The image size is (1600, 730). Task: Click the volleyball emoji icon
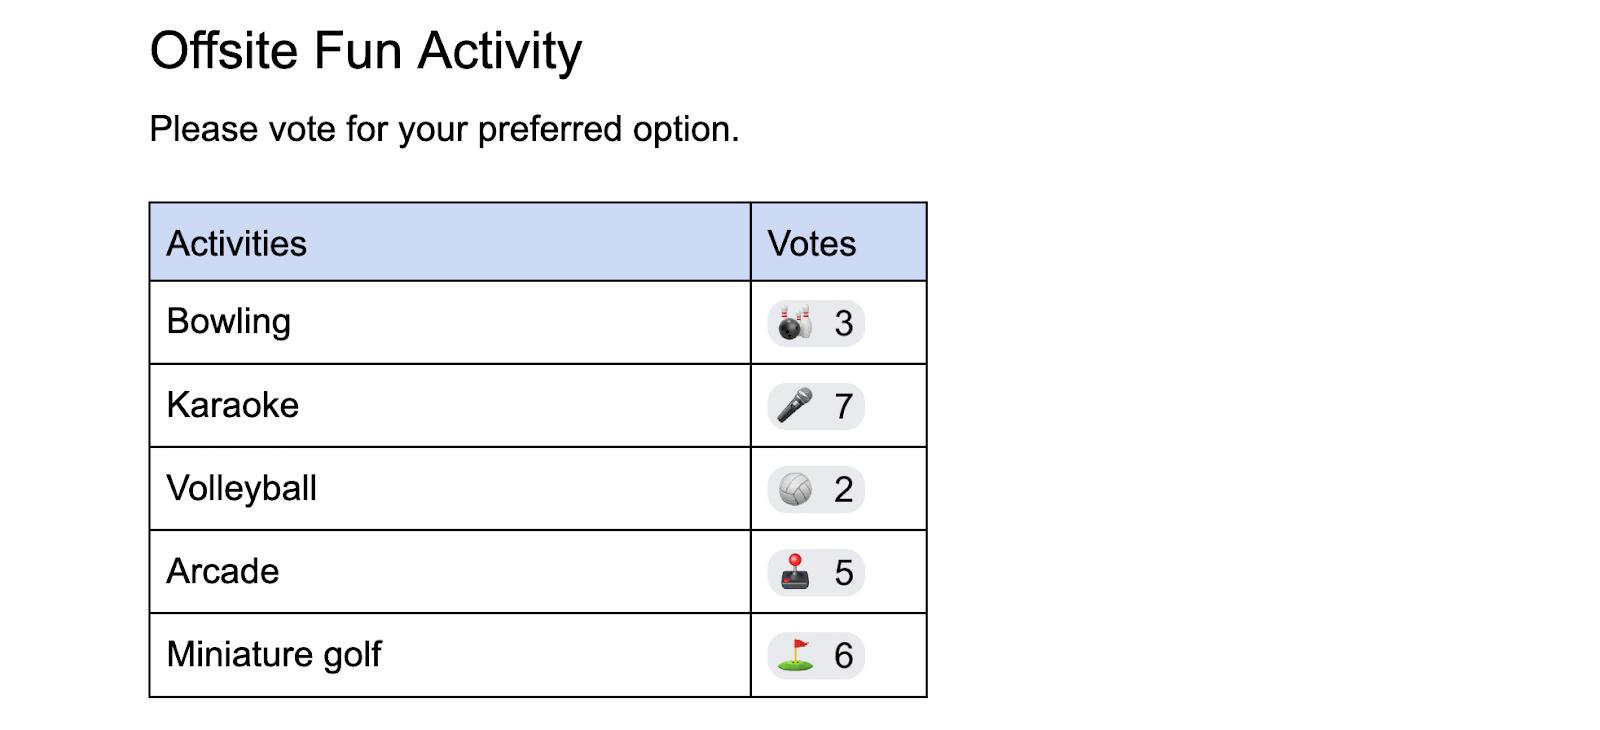(x=795, y=489)
